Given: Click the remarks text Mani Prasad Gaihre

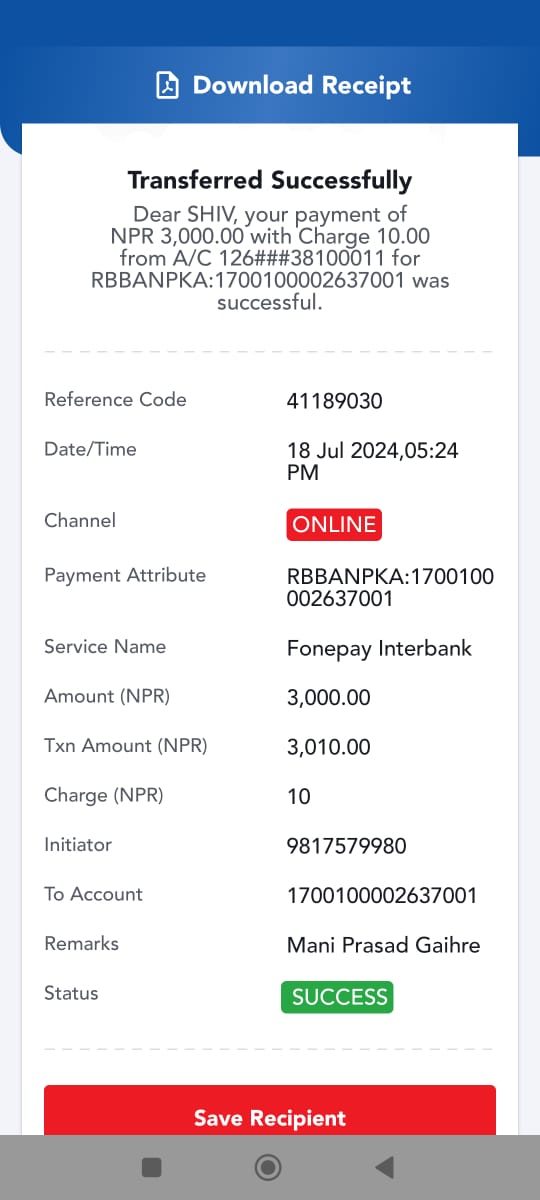Looking at the screenshot, I should (384, 946).
